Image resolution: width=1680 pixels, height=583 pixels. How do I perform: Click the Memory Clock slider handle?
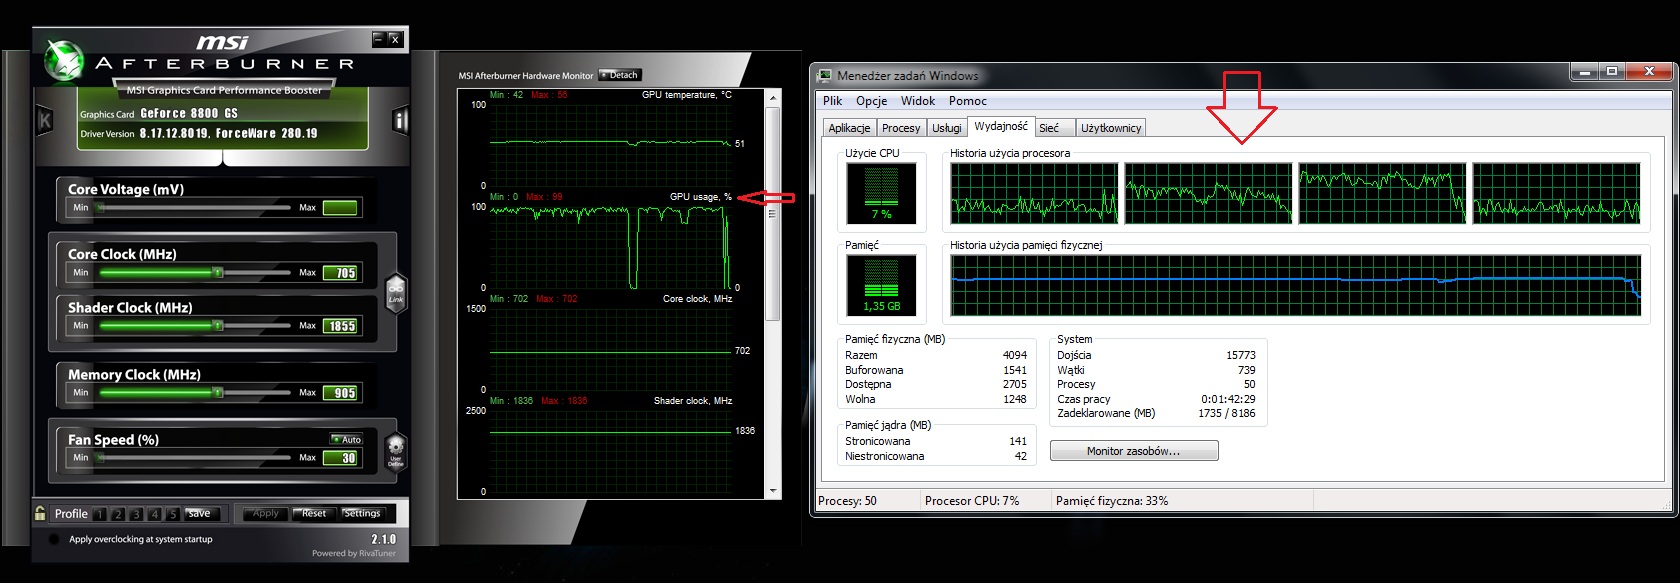(x=217, y=392)
